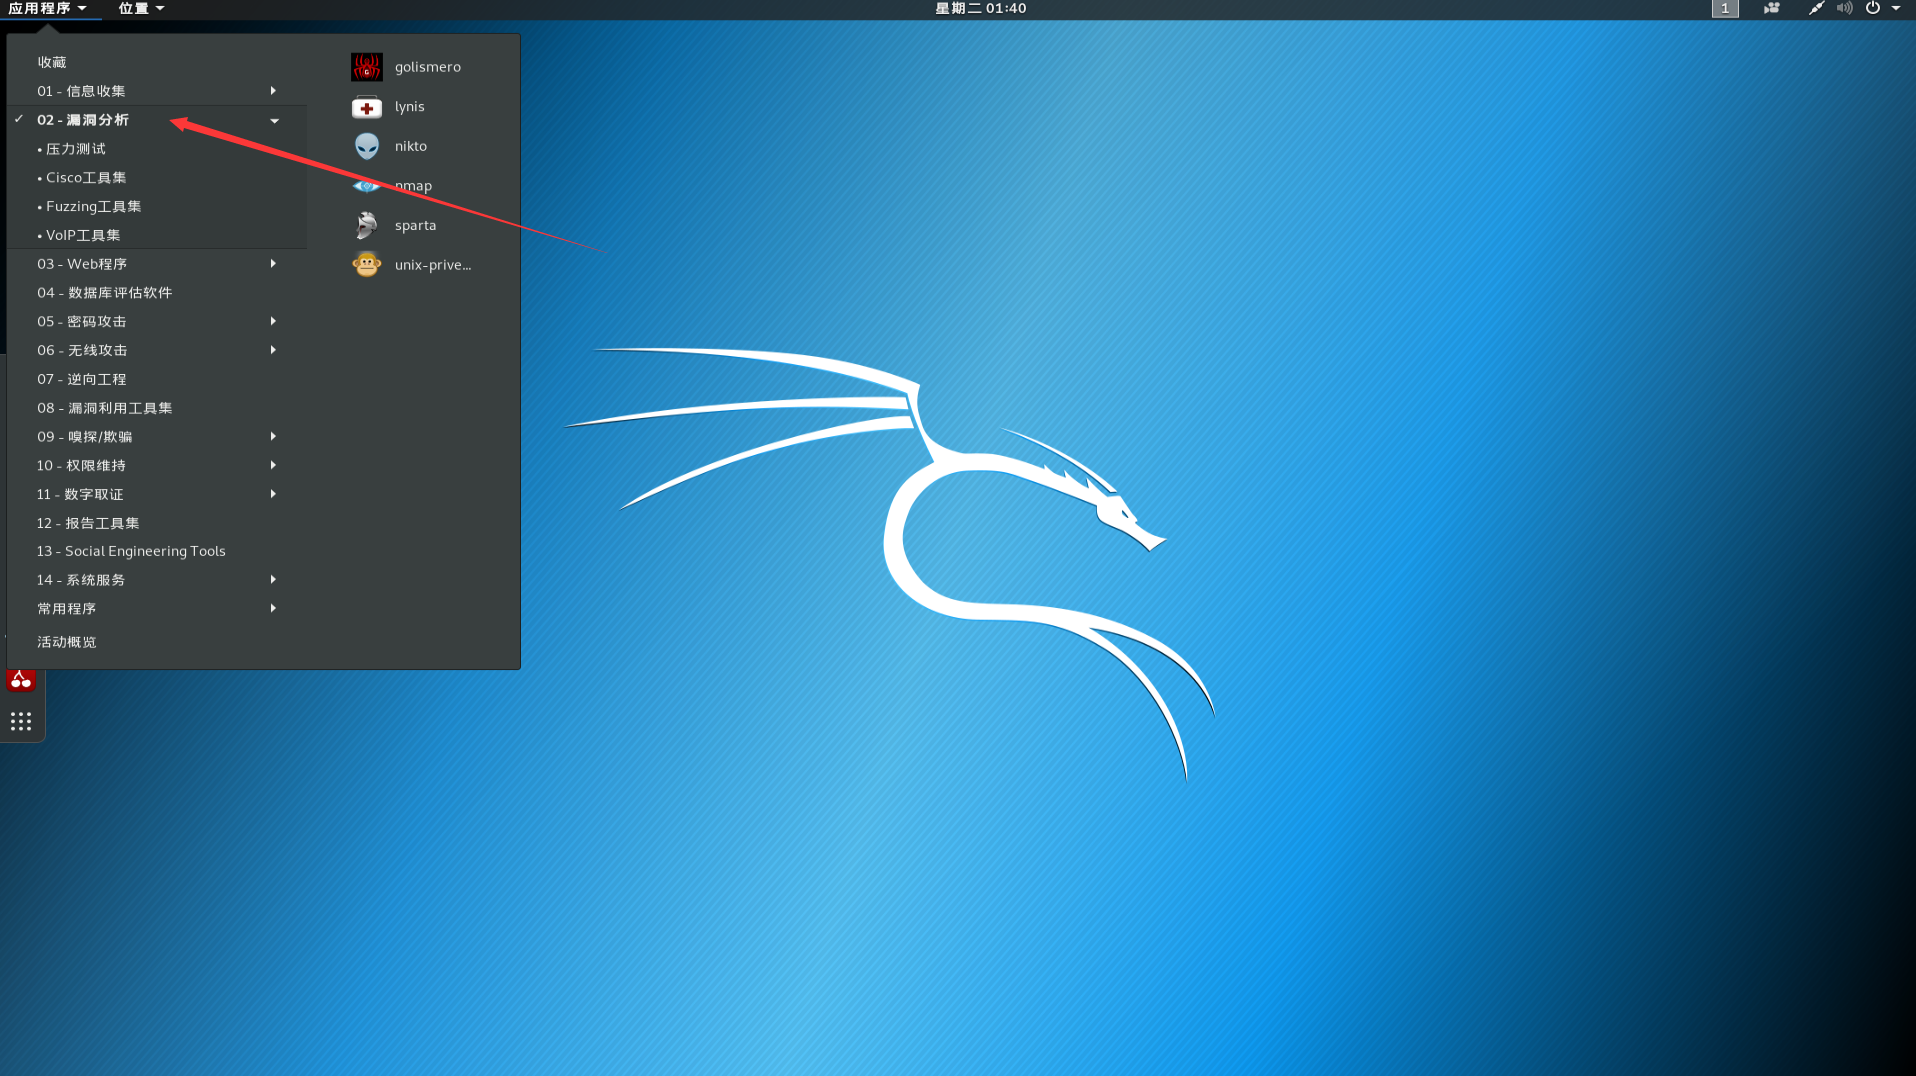The image size is (1916, 1076).
Task: Launch the golismero spider icon
Action: [x=367, y=67]
